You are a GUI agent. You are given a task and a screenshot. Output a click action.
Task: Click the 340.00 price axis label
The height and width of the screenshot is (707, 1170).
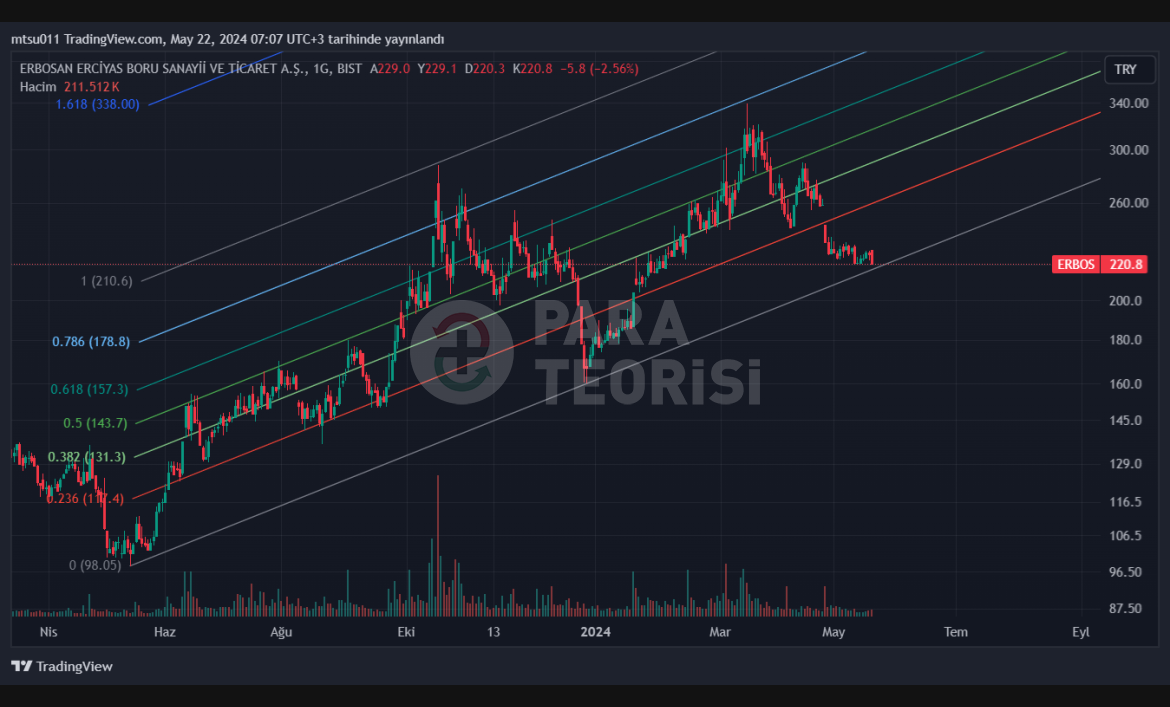(x=1128, y=103)
